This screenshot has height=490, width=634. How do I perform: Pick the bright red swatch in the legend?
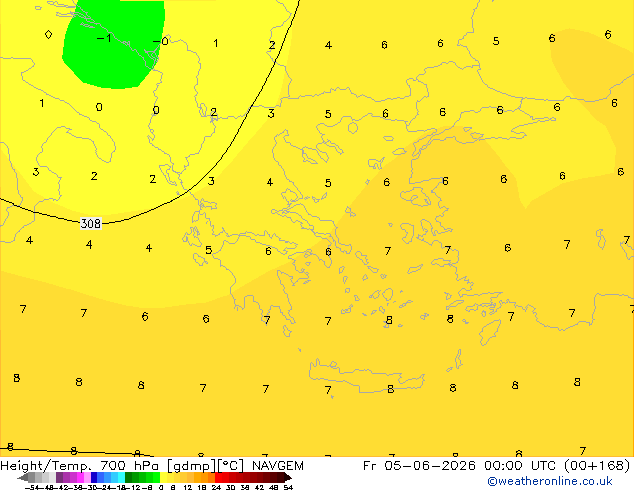(218, 477)
